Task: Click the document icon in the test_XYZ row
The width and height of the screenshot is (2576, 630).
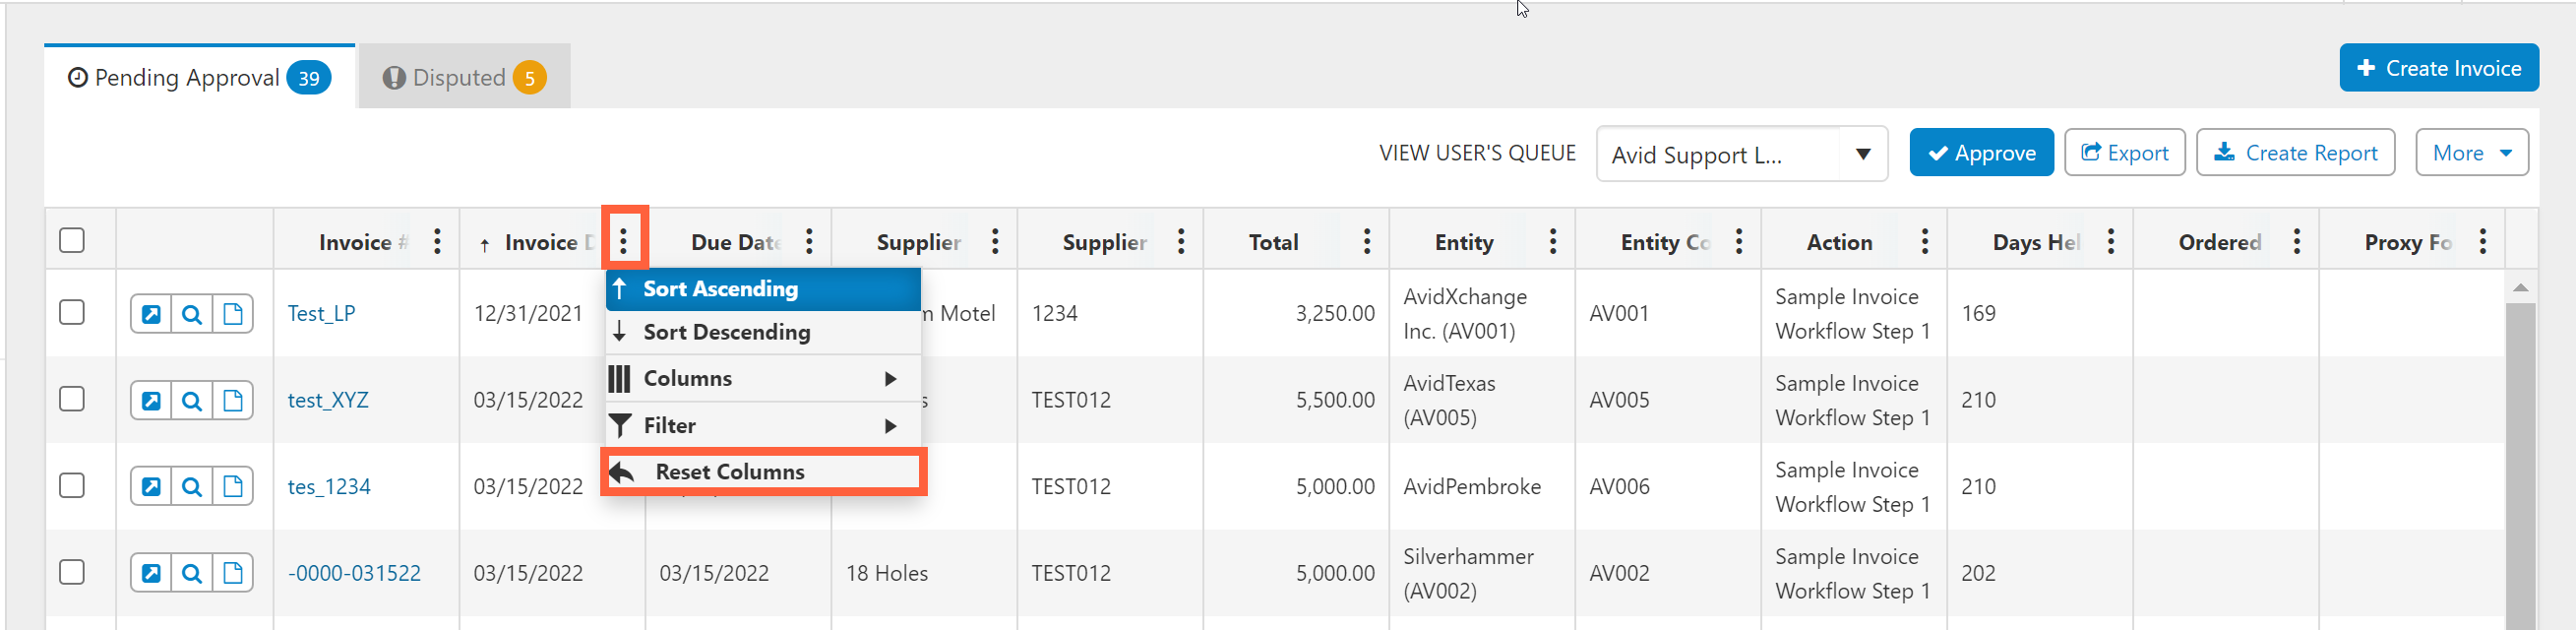Action: (x=233, y=401)
